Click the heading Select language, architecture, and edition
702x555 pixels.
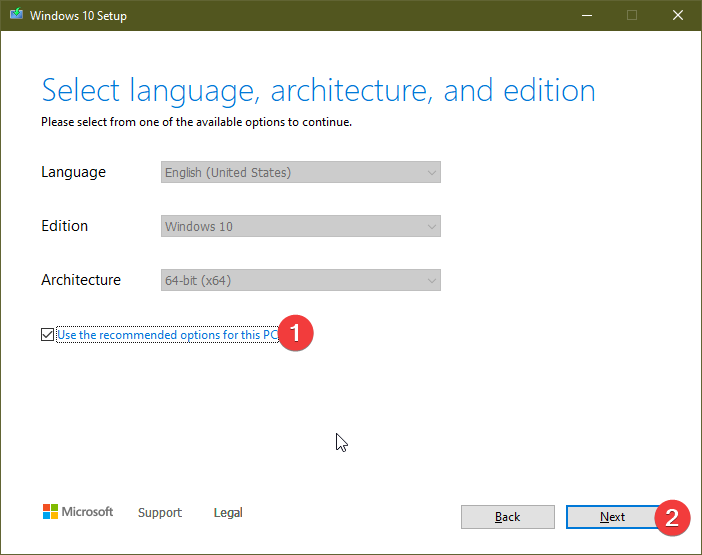point(318,91)
